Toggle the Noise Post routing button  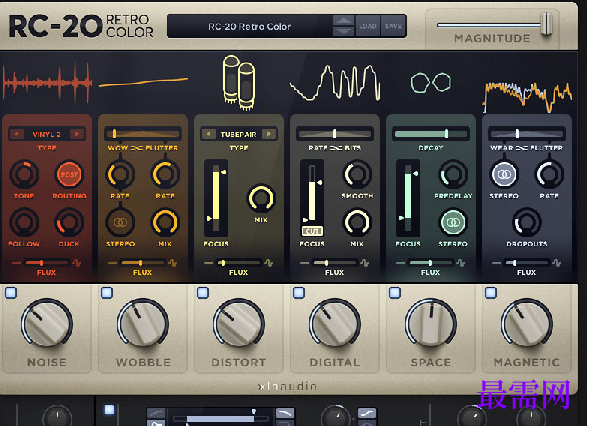point(69,174)
